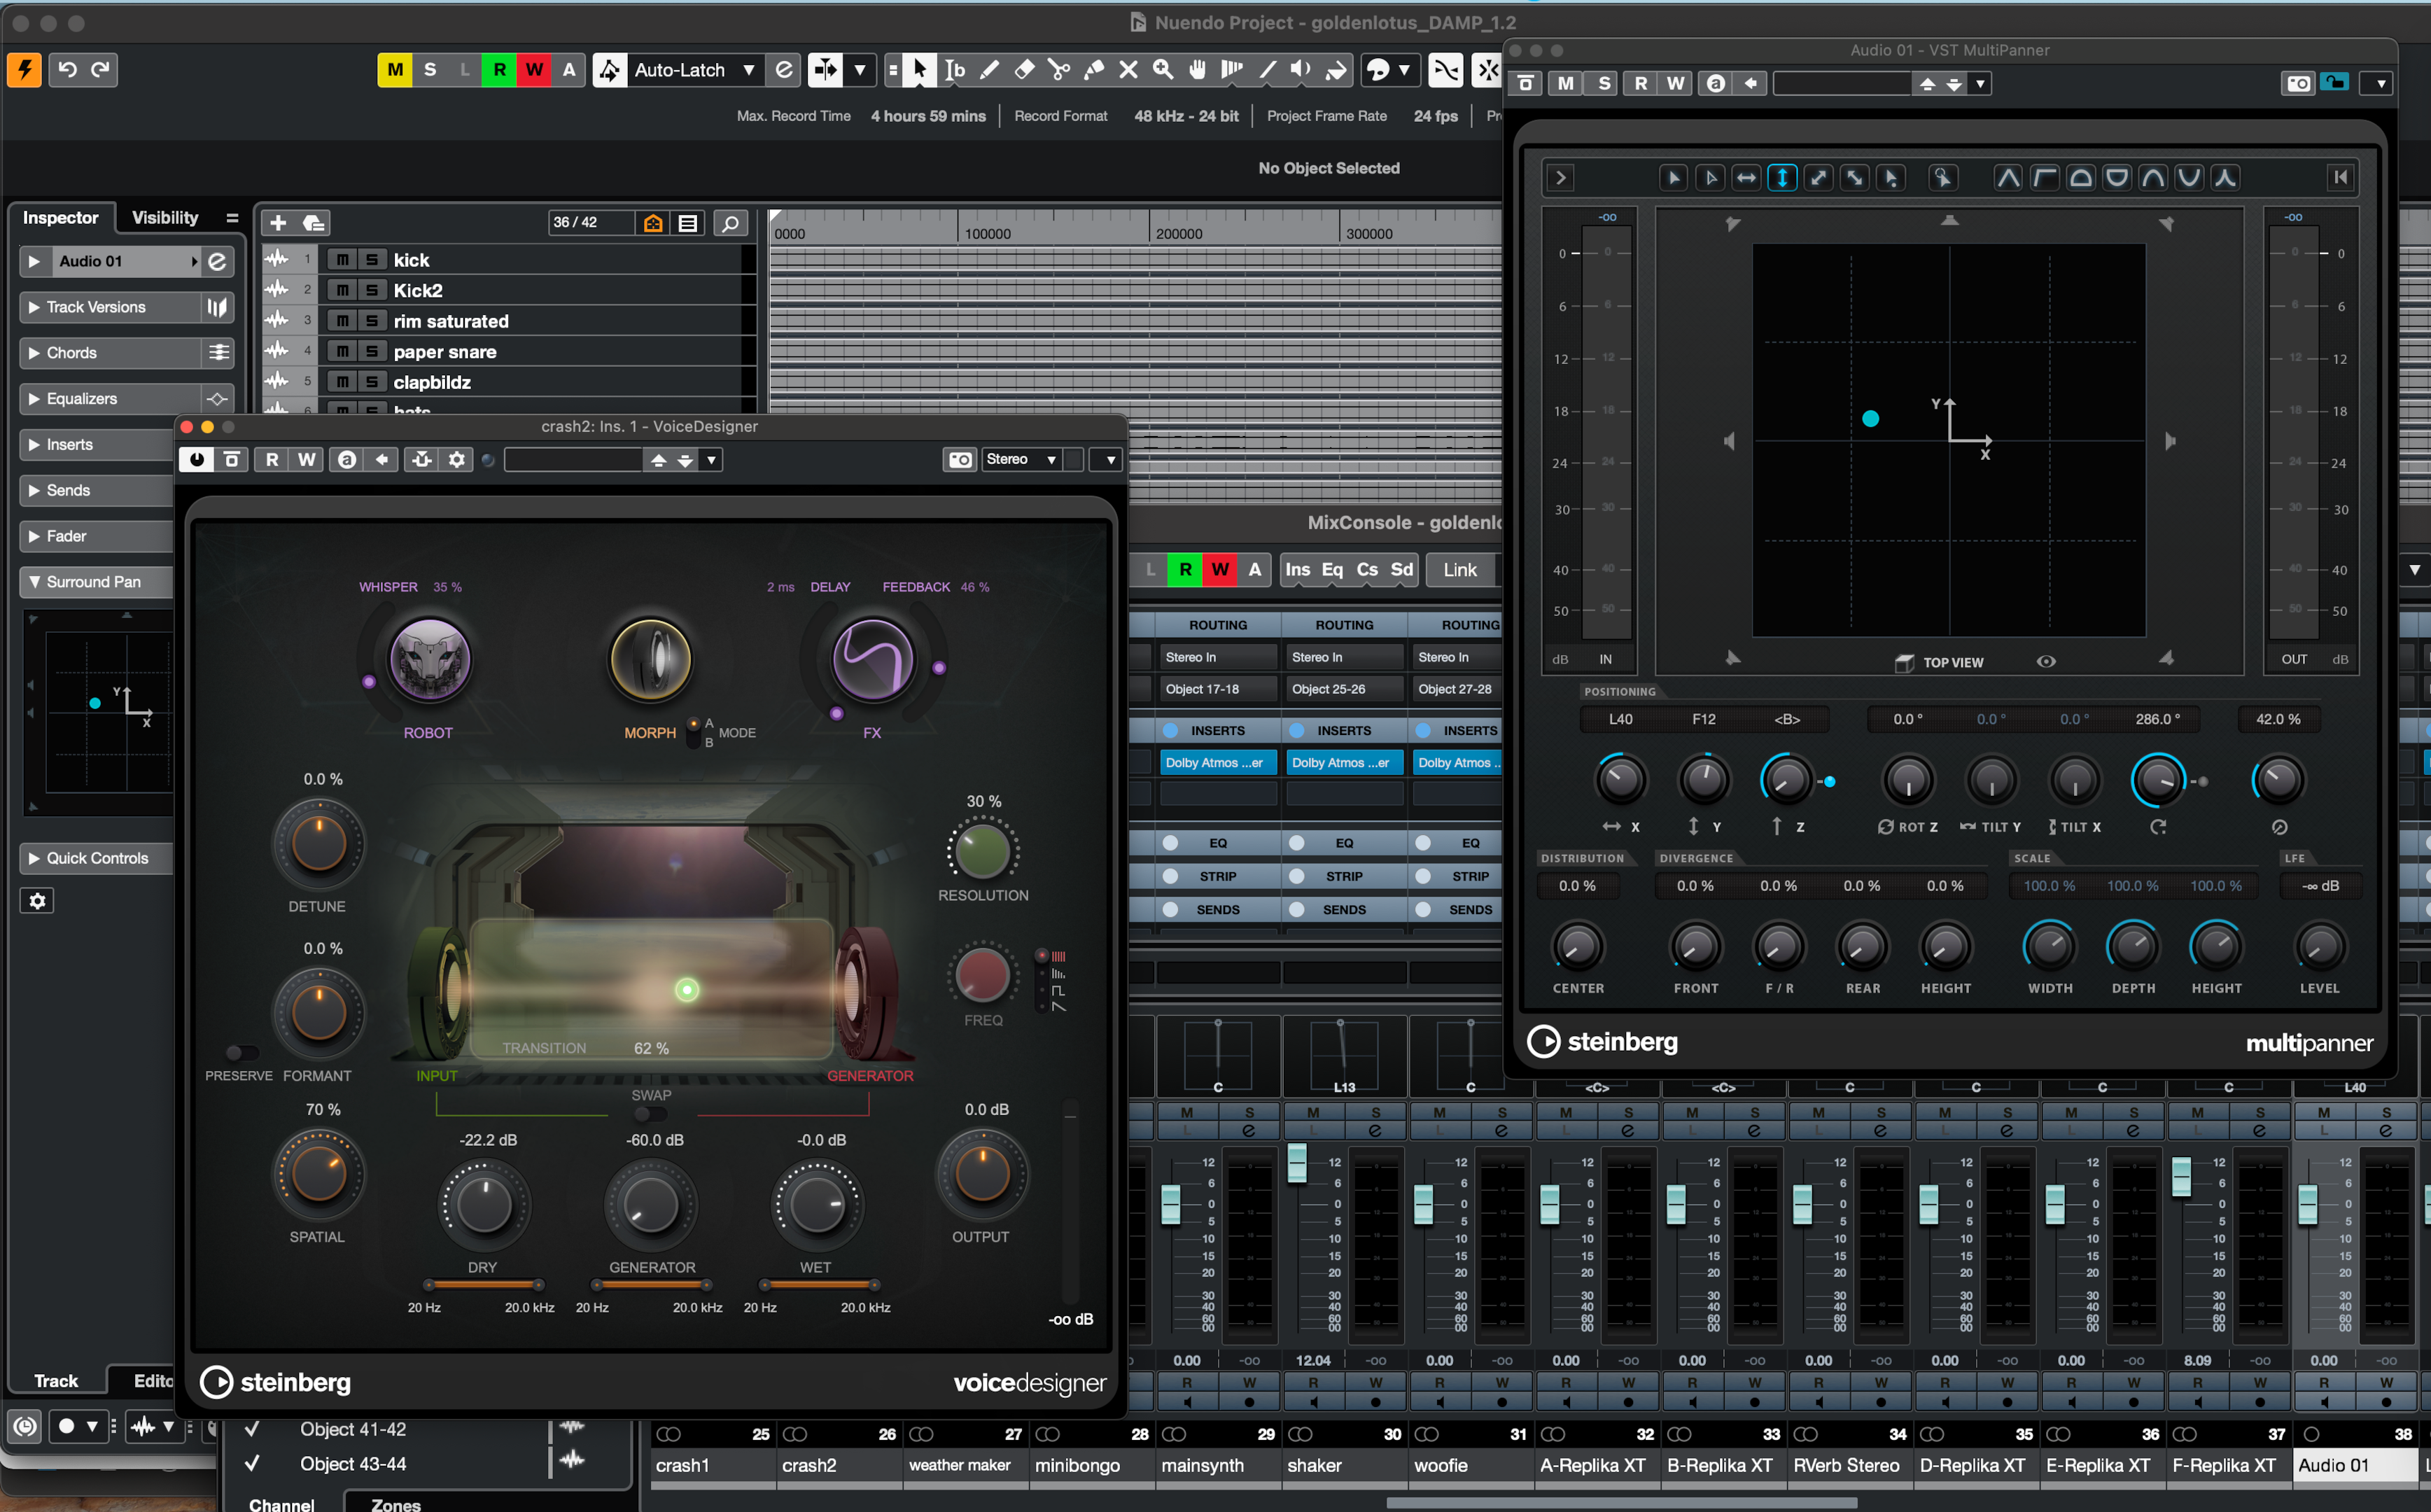Choose the Draw pencil tool
Viewport: 2431px width, 1512px height.
click(x=989, y=69)
